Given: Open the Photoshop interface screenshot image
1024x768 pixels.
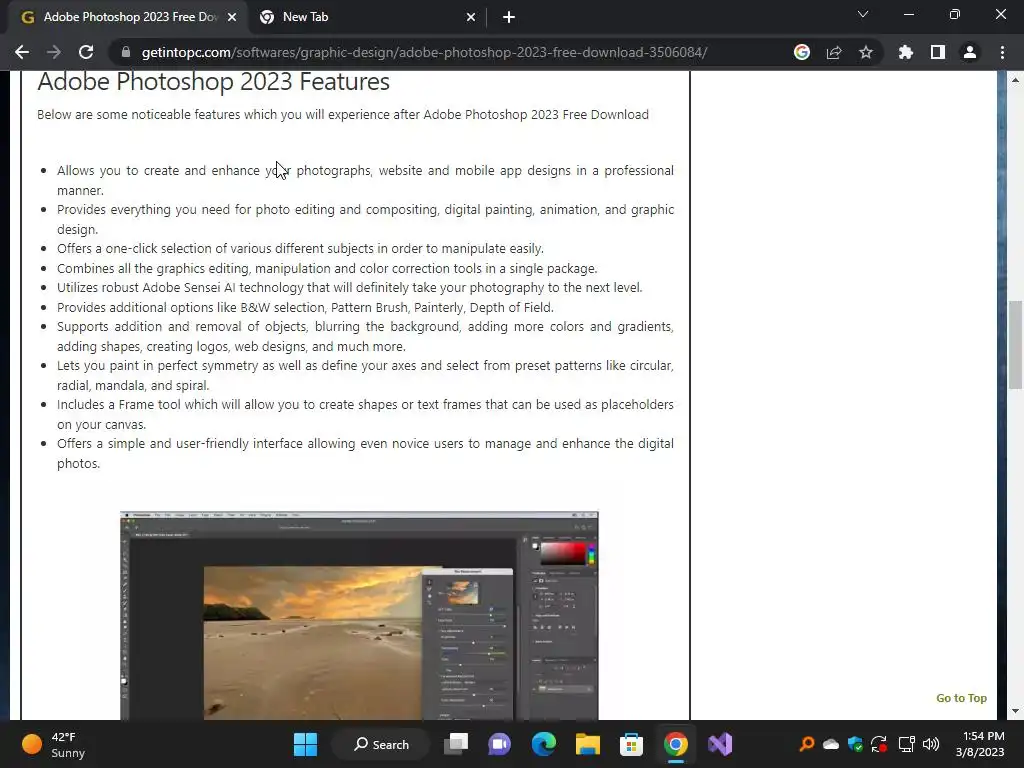Looking at the screenshot, I should tap(359, 615).
